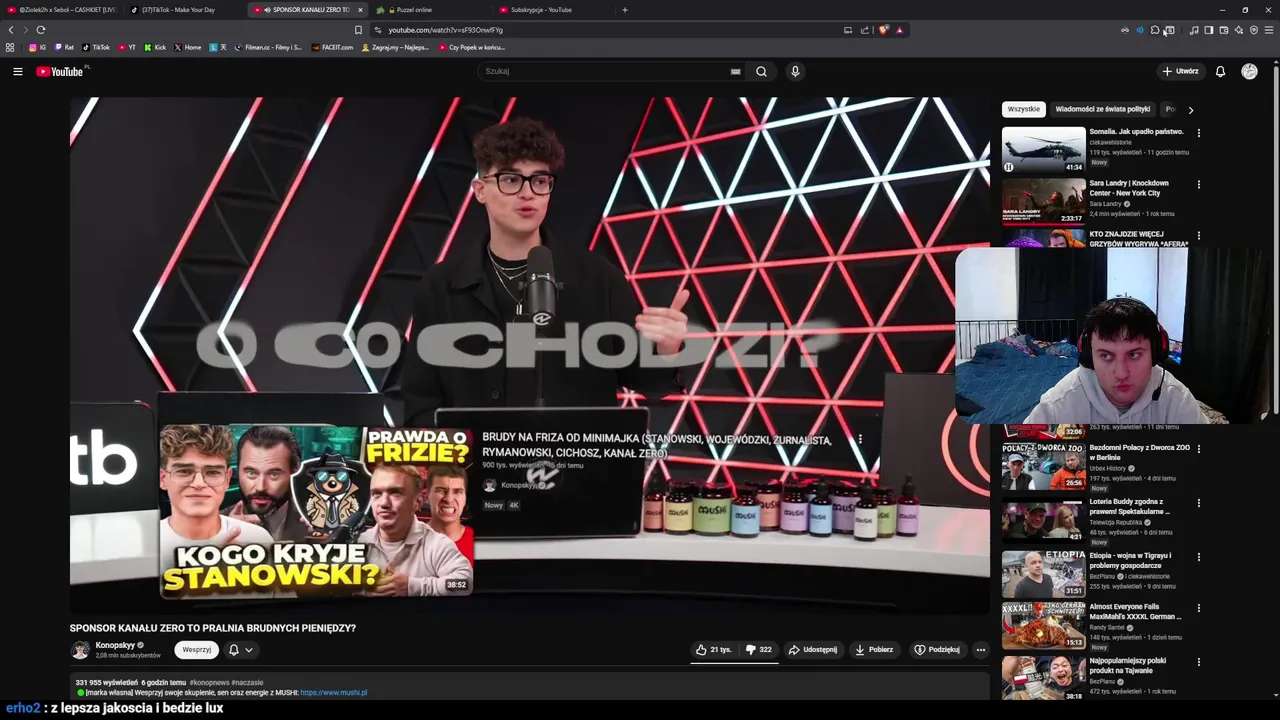
Task: Open the browser main hamburger menu
Action: click(1269, 30)
